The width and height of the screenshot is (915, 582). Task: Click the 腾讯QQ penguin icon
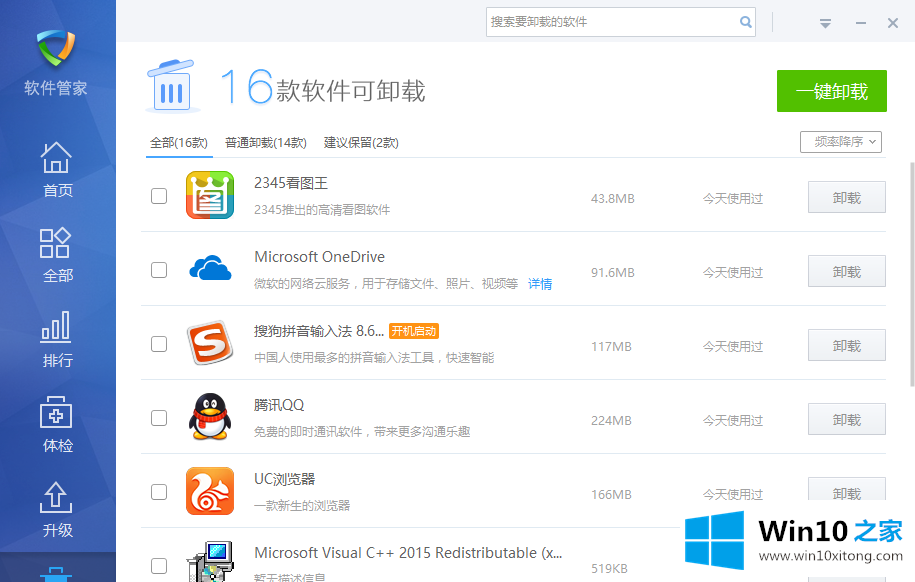tap(210, 417)
